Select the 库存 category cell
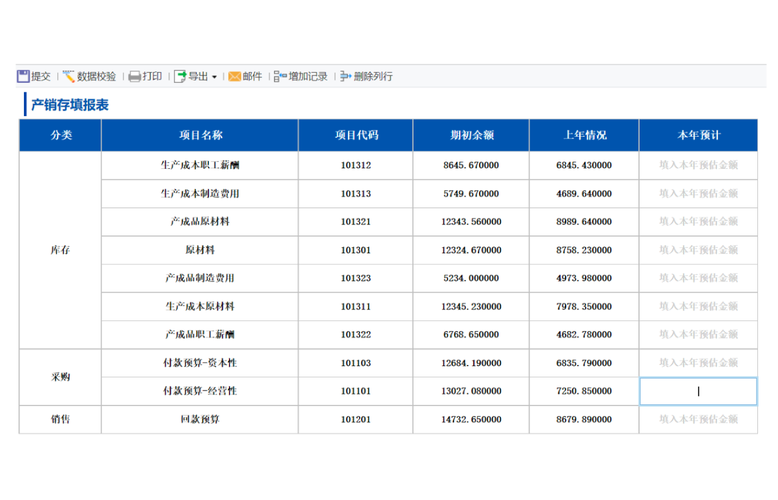Screen dimensions: 778x500 click(61, 250)
